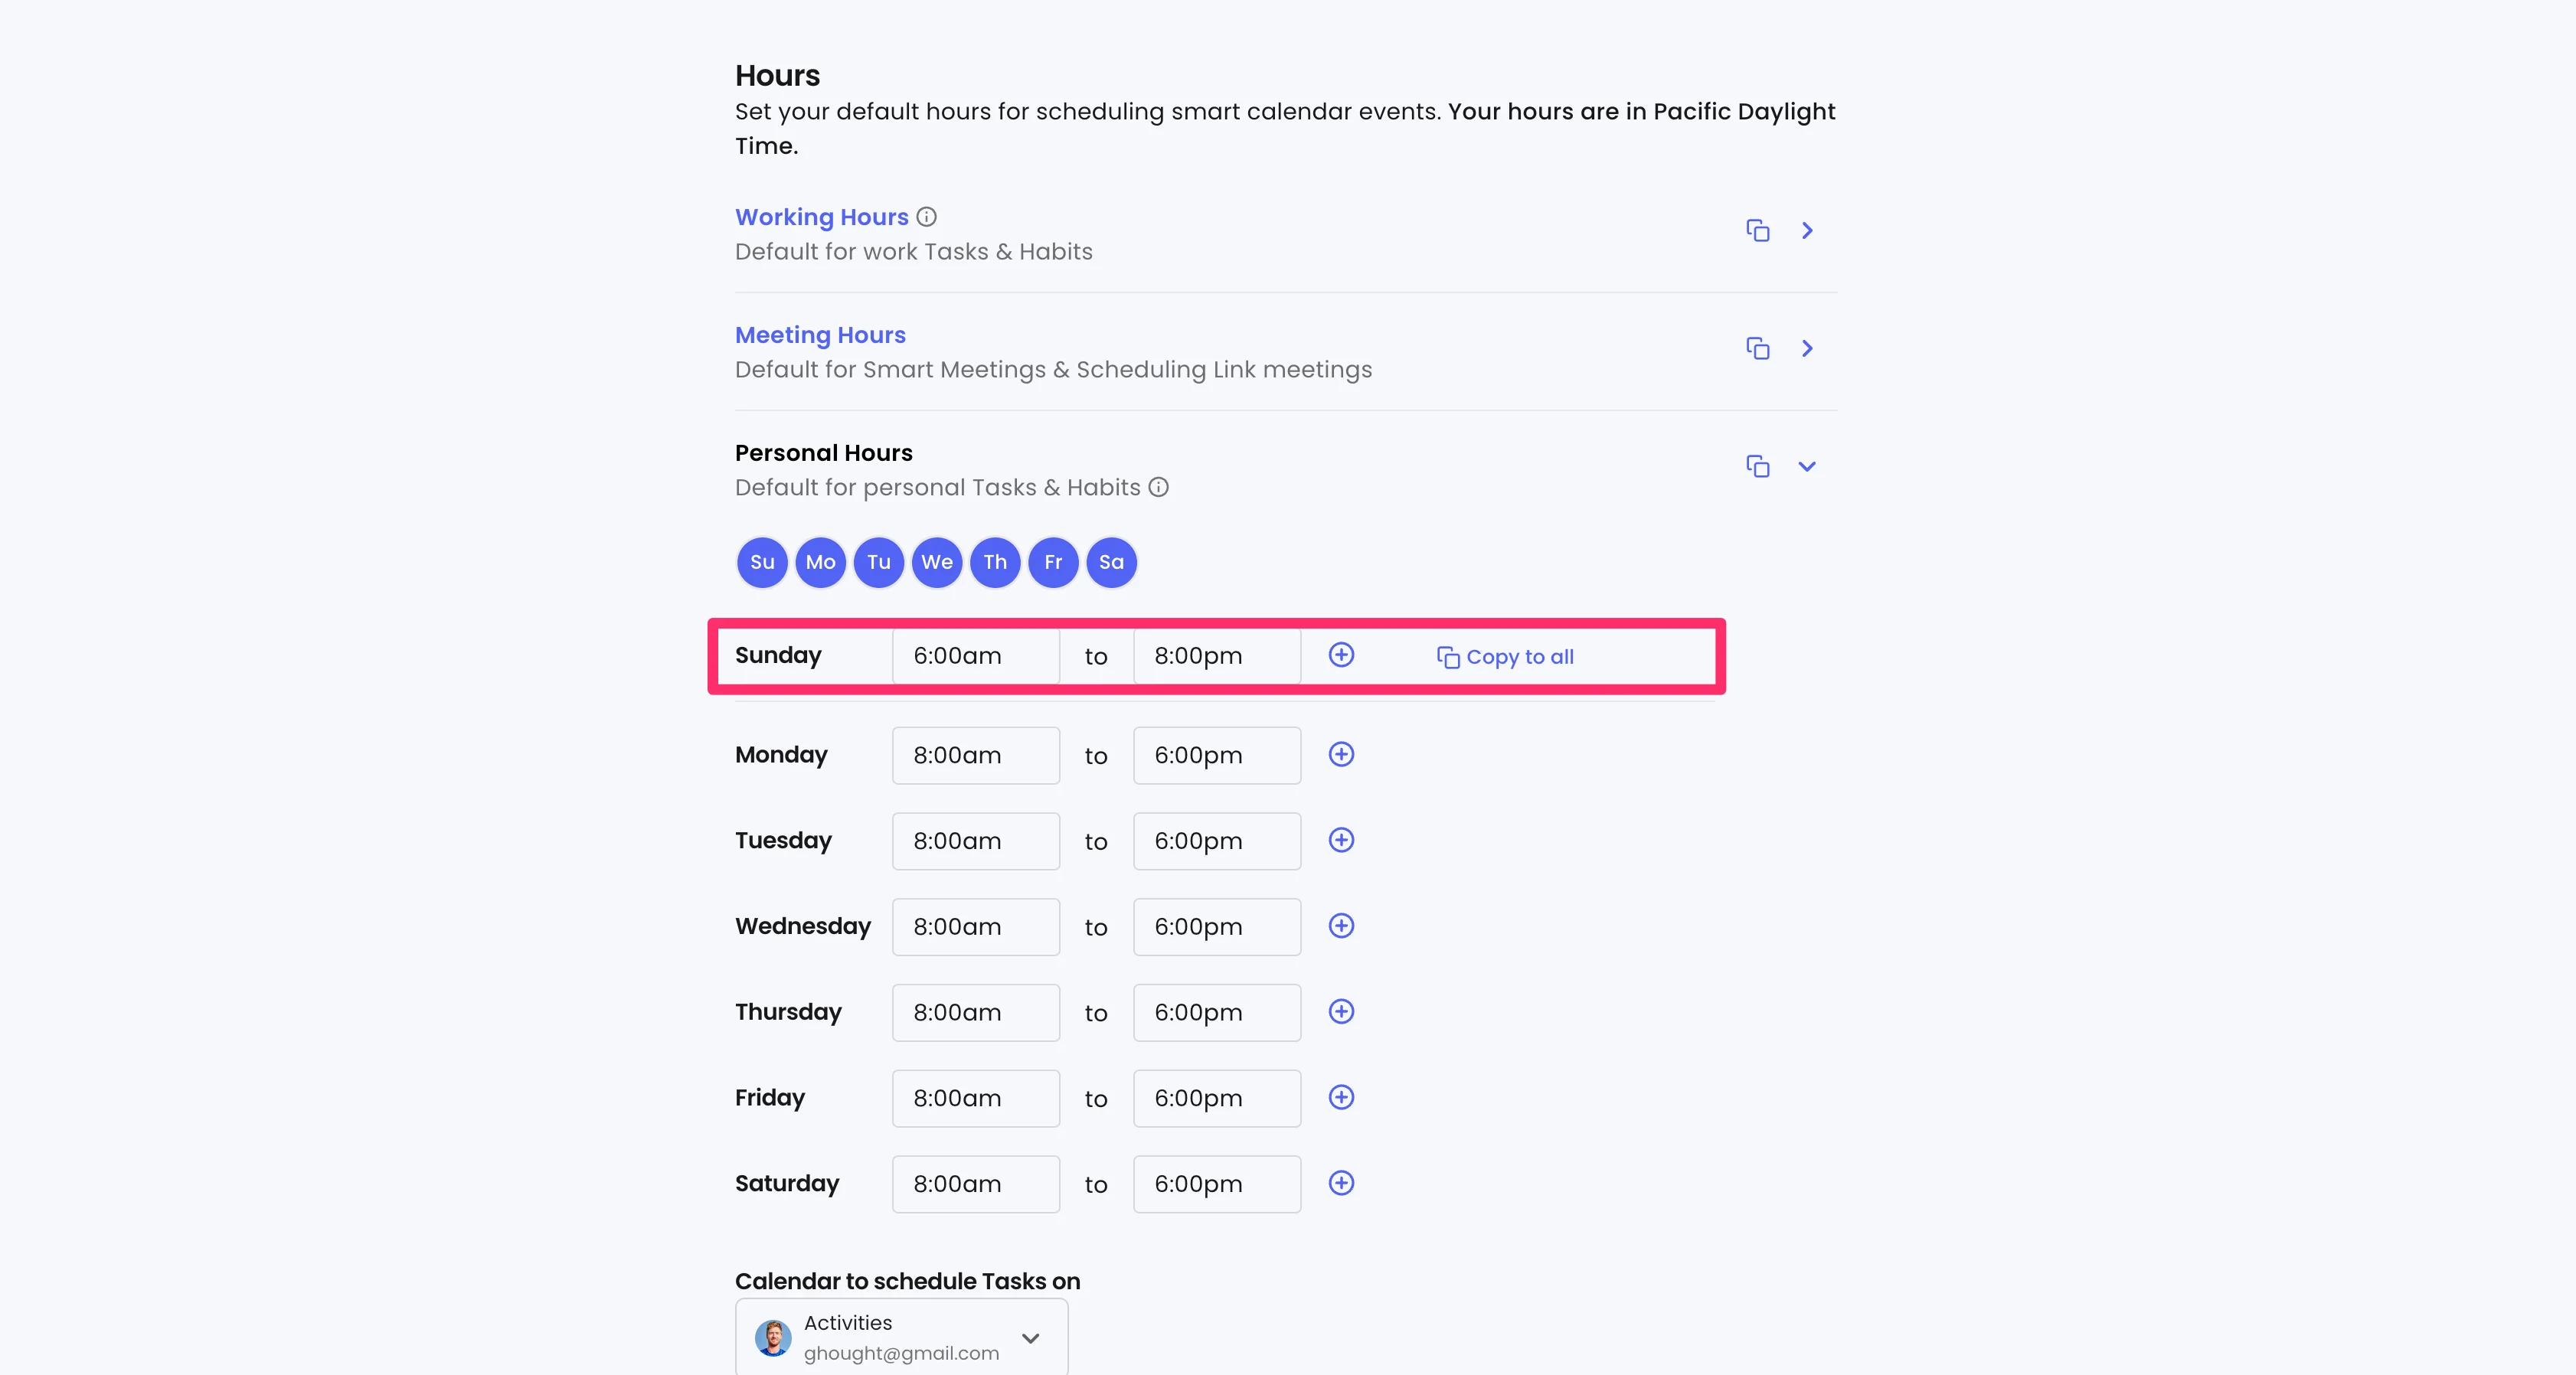Click copy icon for Working Hours
The image size is (2576, 1375).
coord(1757,231)
